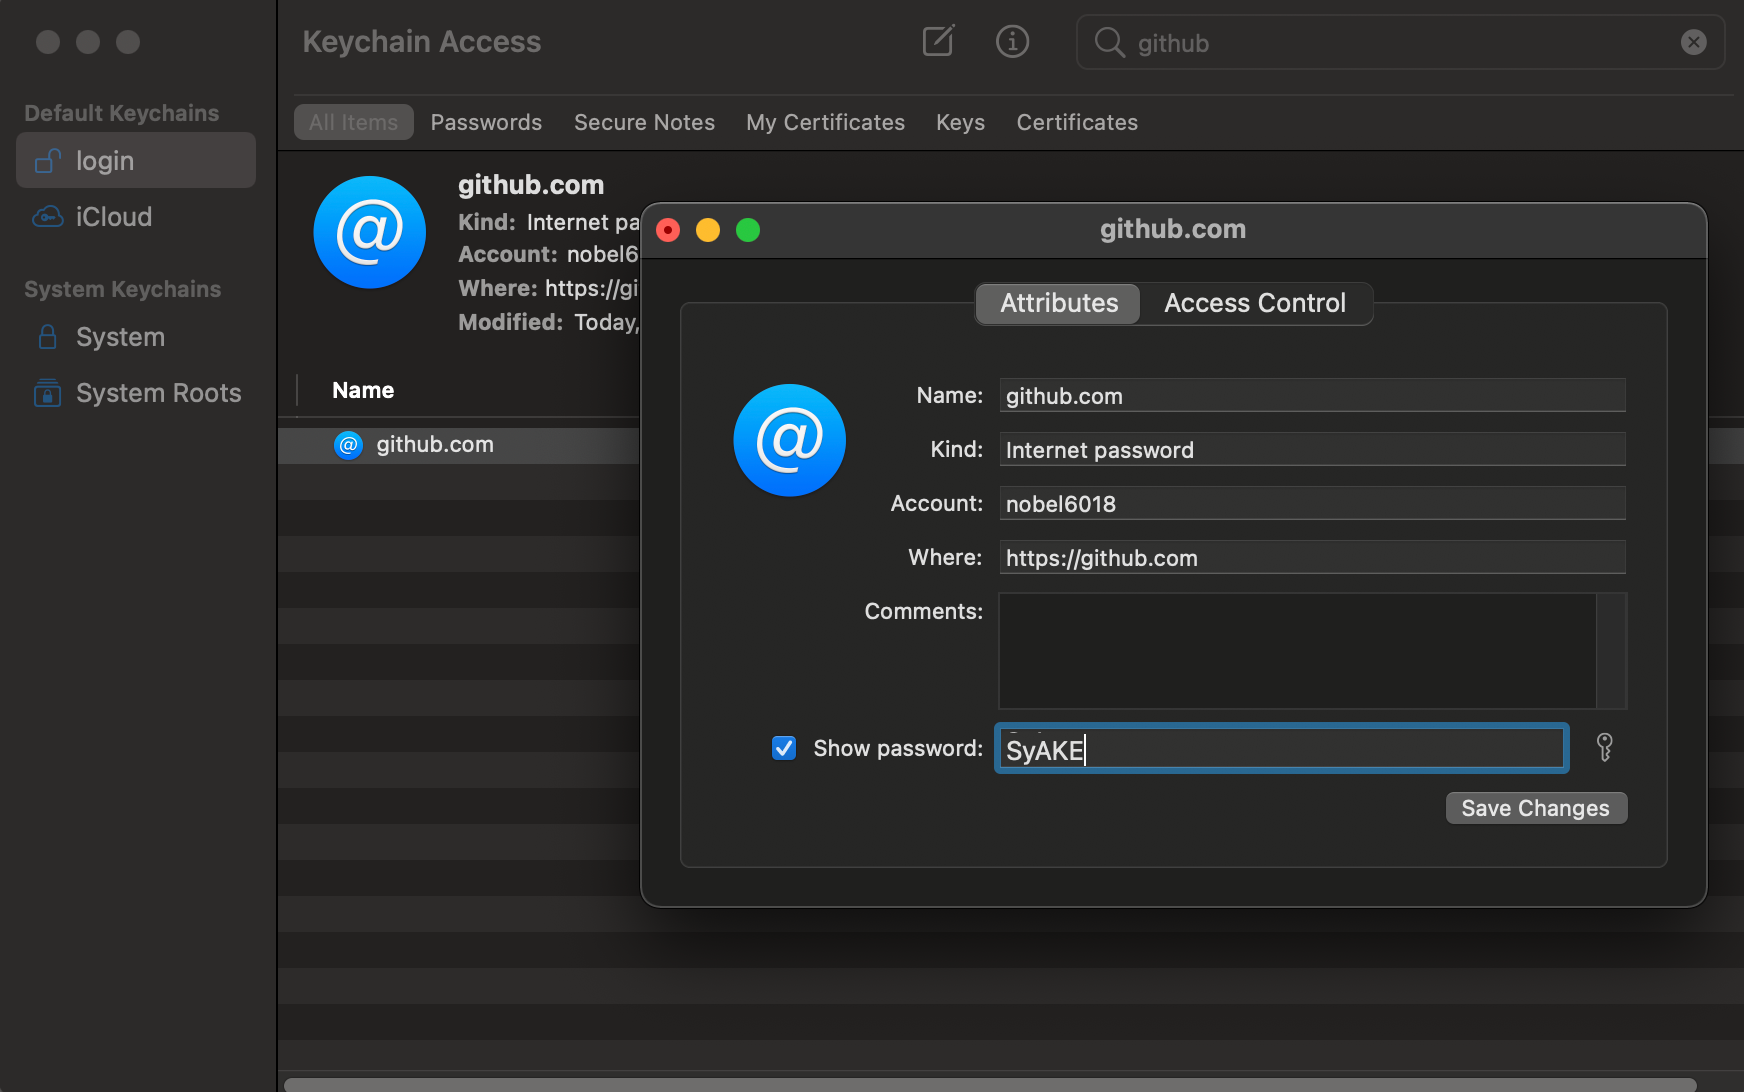This screenshot has height=1092, width=1744.
Task: Switch to the My Certificates filter
Action: coord(825,122)
